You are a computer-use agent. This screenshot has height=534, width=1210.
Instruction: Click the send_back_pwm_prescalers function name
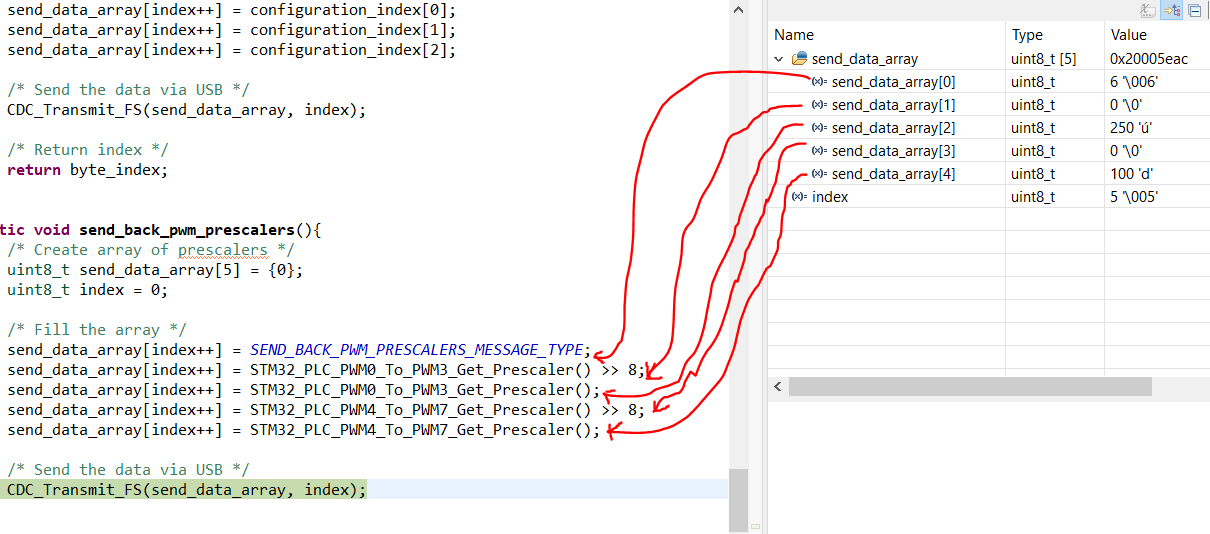(188, 230)
